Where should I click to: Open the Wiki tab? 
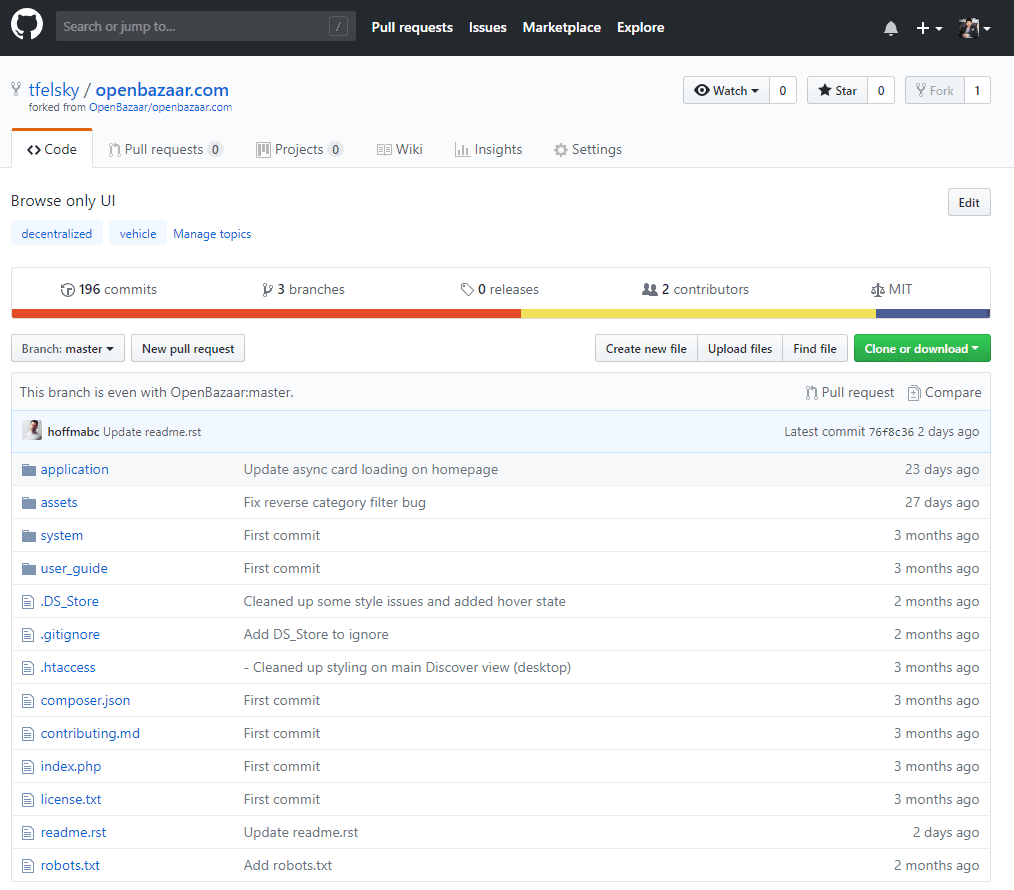[x=400, y=149]
